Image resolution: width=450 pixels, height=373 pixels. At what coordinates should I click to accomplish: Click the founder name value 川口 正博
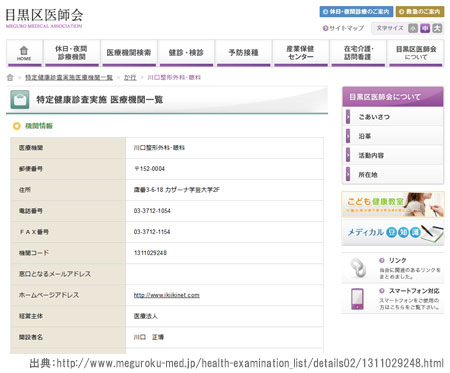[x=149, y=337]
